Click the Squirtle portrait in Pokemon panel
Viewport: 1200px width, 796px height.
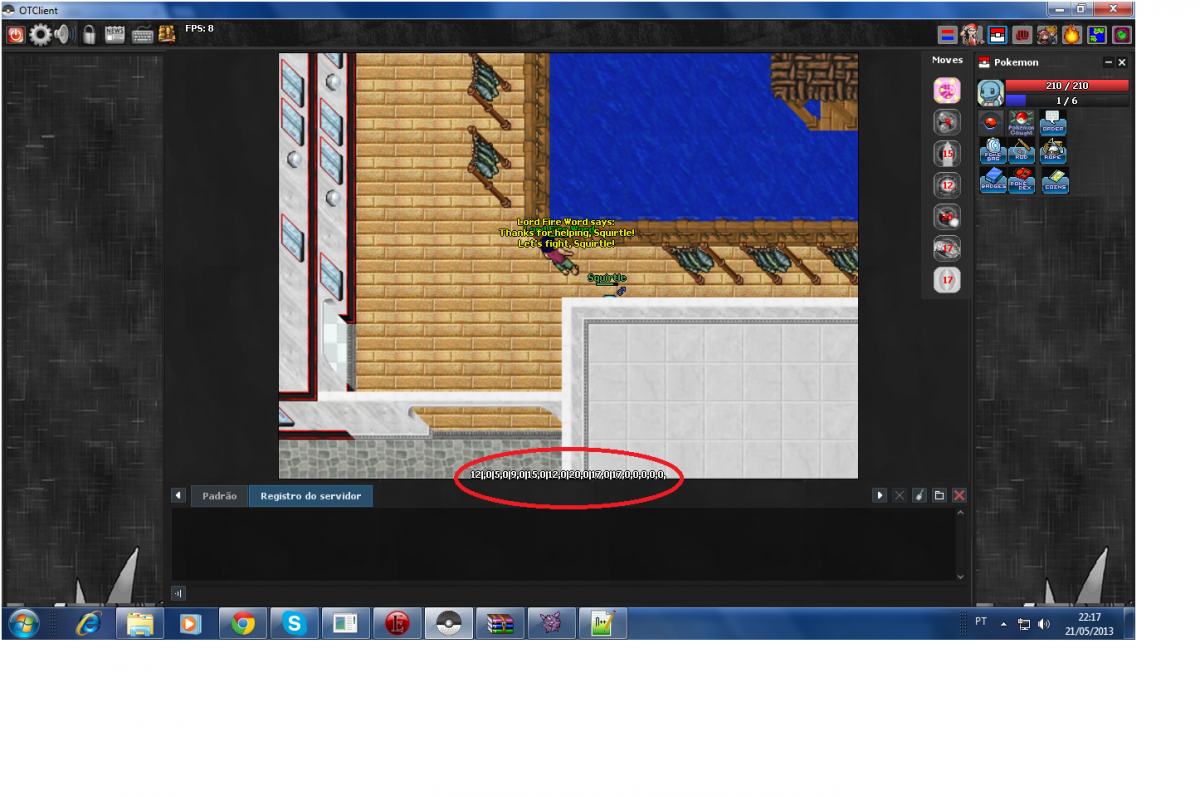coord(991,93)
